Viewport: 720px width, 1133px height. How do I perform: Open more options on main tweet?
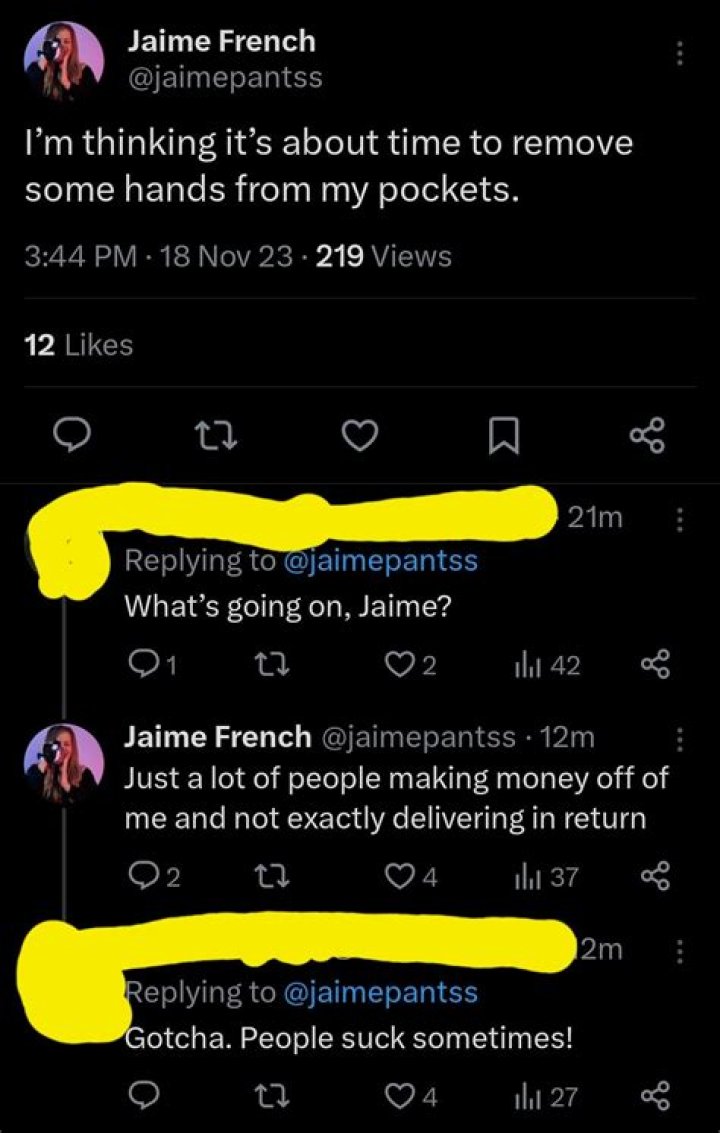click(x=680, y=52)
